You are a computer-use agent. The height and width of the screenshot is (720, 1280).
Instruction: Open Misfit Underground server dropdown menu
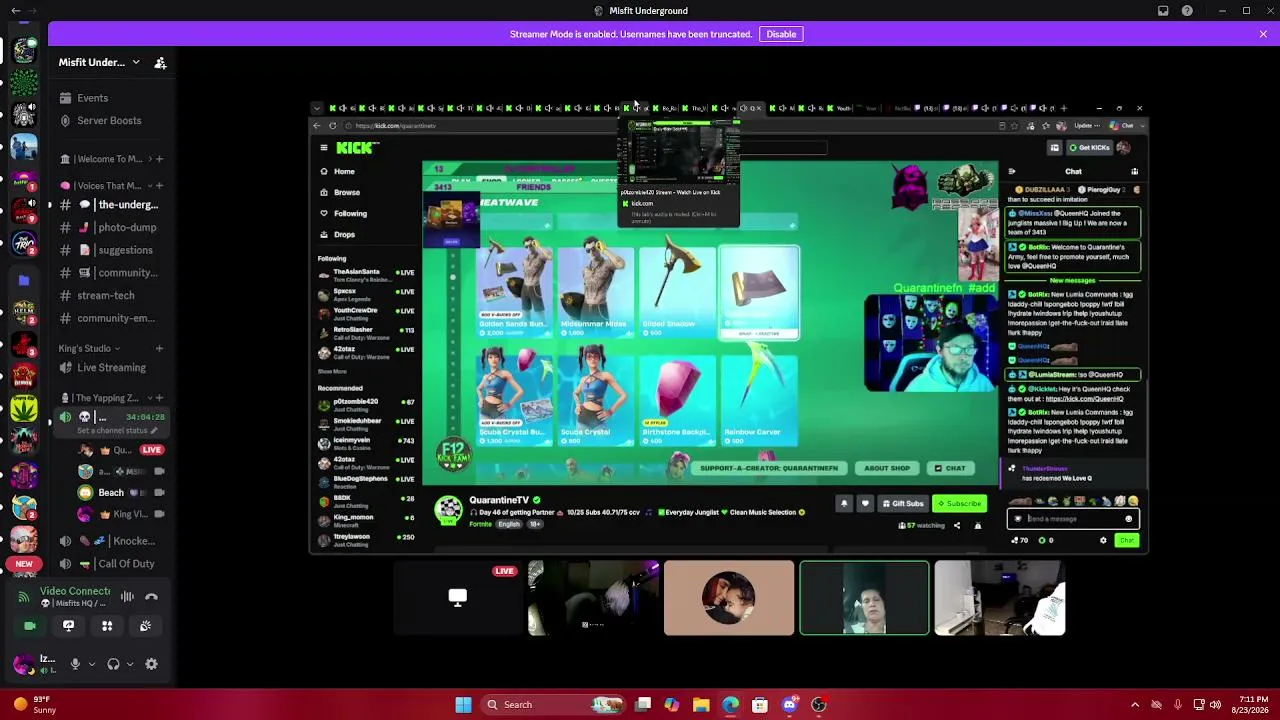pos(100,62)
